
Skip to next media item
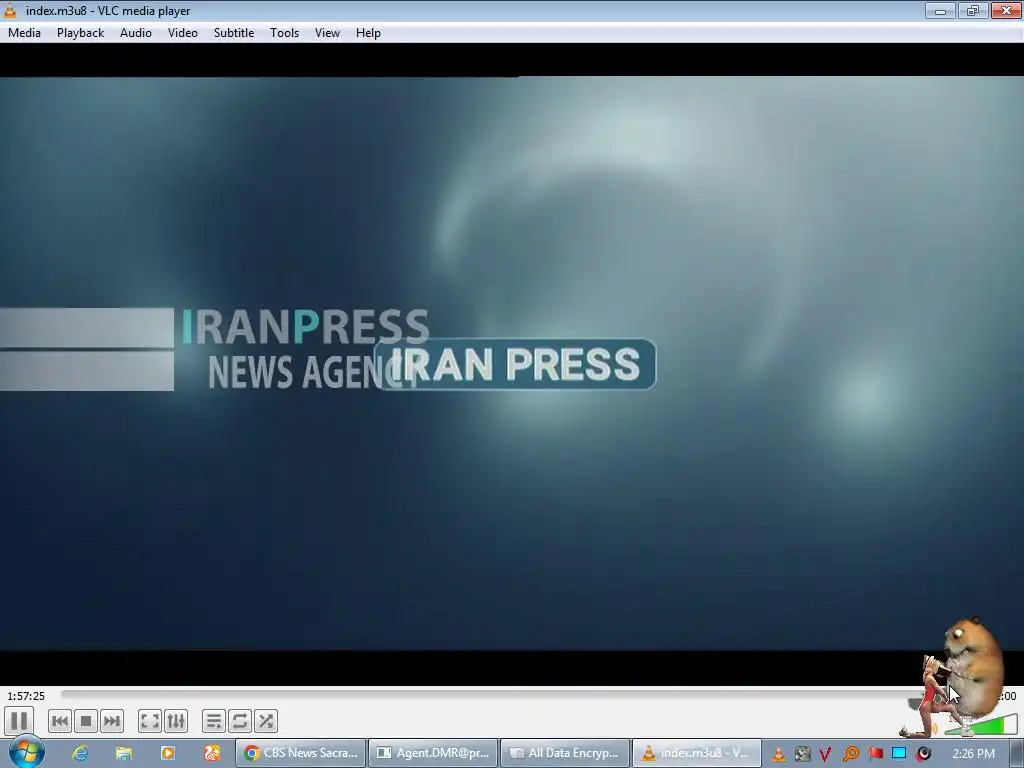coord(112,721)
